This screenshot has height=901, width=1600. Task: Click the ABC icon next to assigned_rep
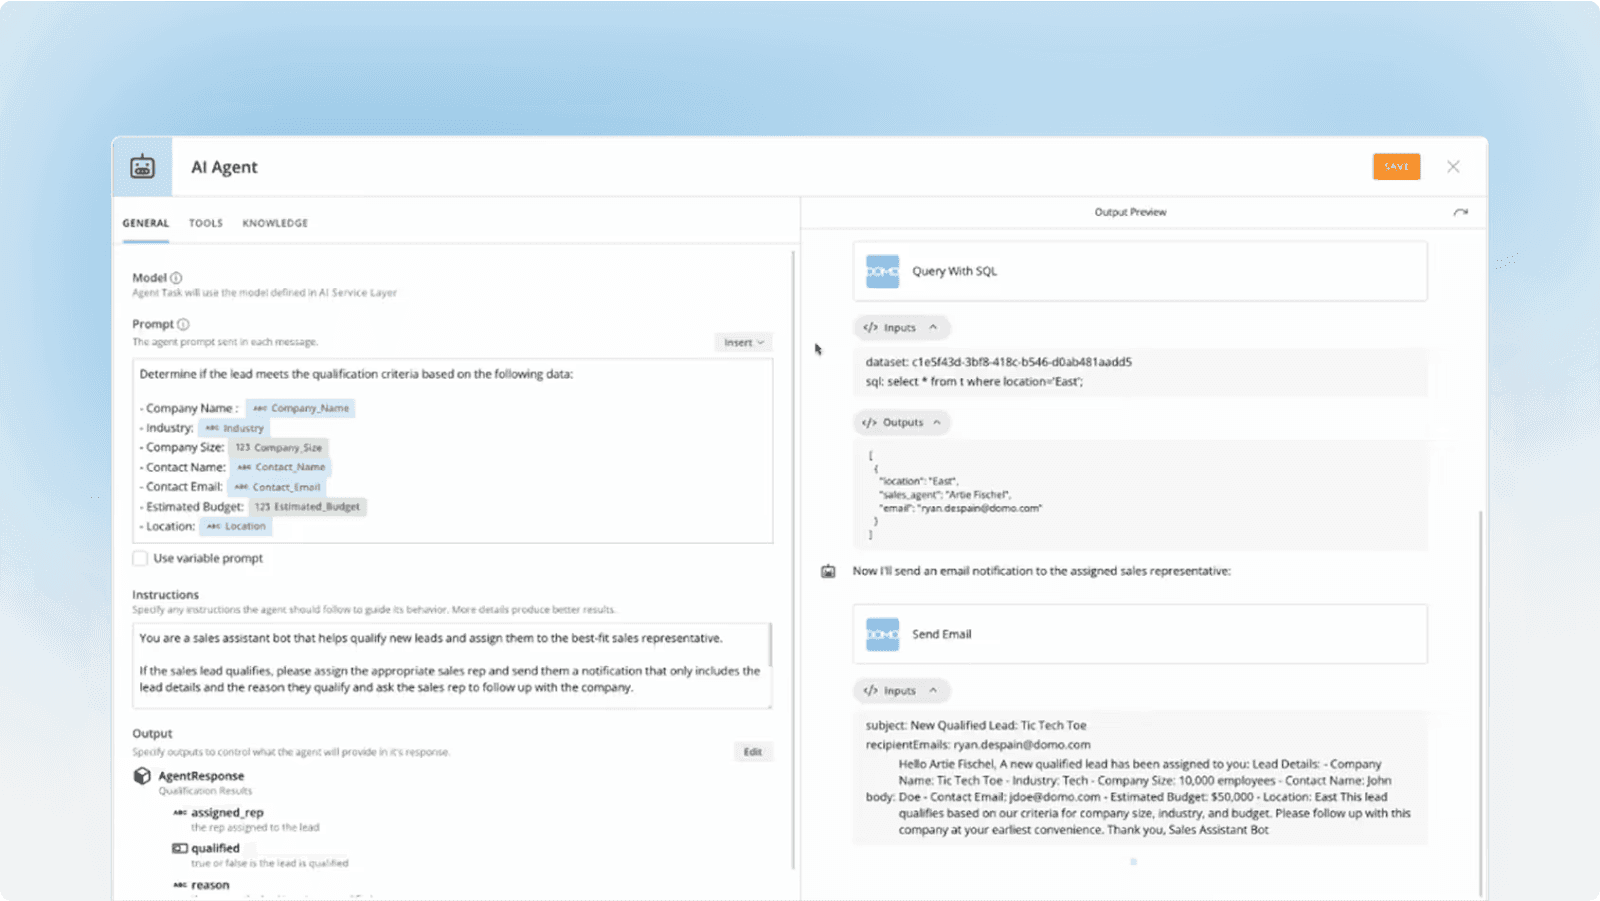(180, 813)
